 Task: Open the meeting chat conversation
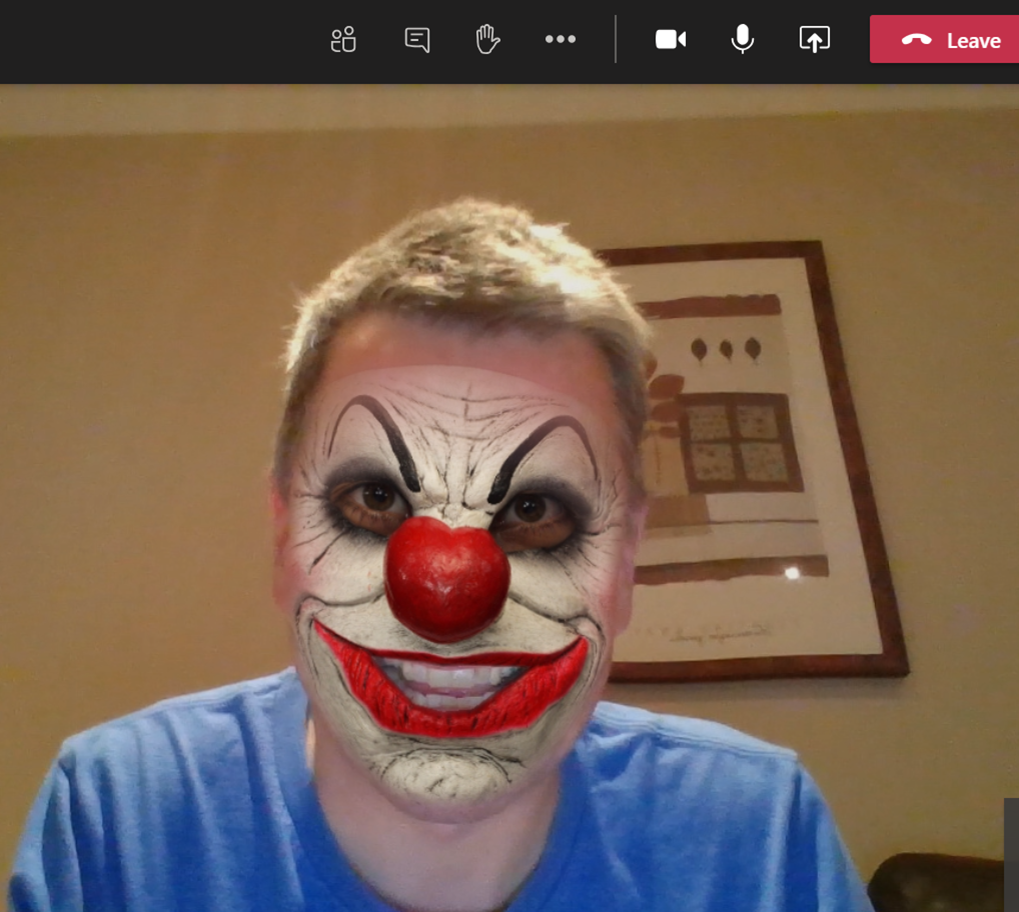417,40
